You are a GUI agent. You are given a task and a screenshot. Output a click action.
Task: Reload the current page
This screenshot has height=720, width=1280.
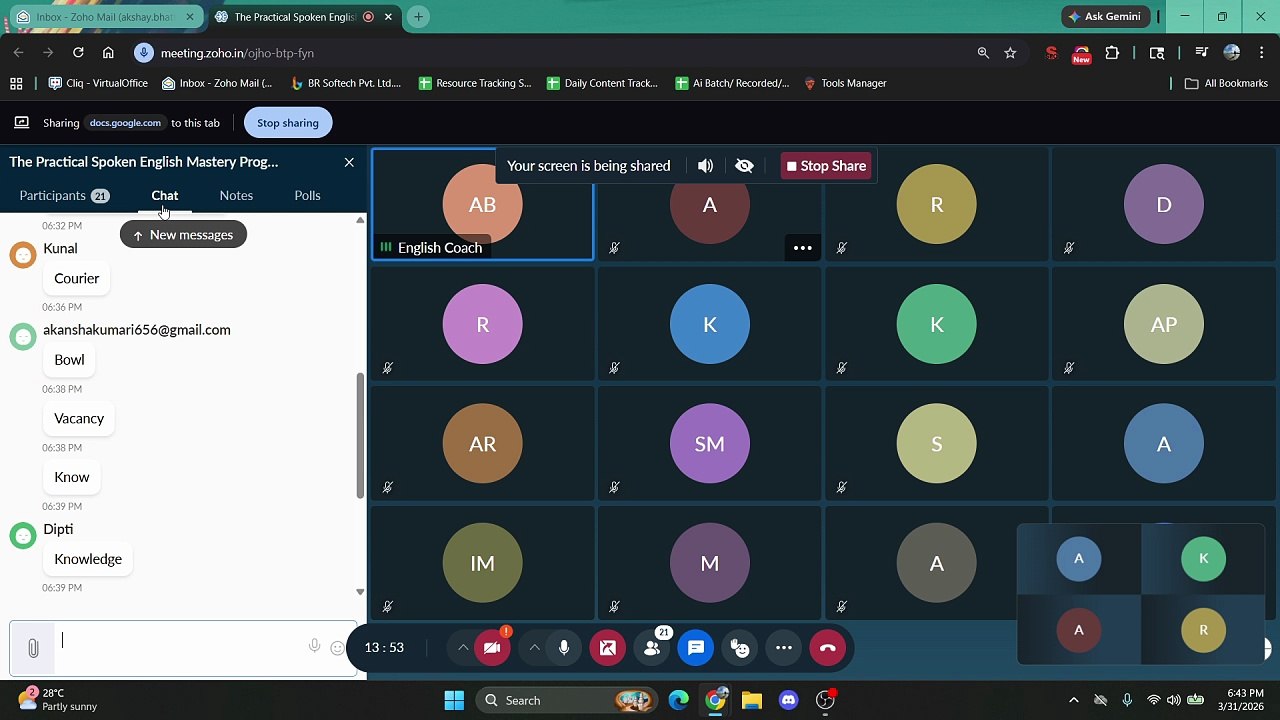(x=78, y=53)
